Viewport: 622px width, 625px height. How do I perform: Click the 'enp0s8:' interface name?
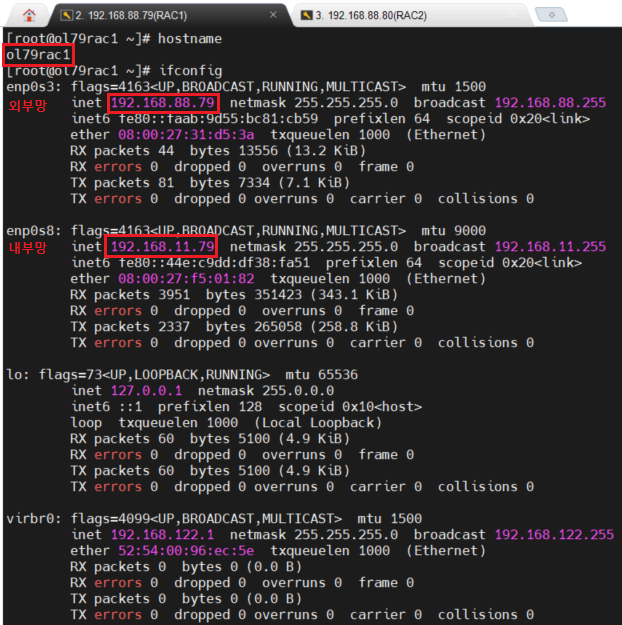coord(34,231)
